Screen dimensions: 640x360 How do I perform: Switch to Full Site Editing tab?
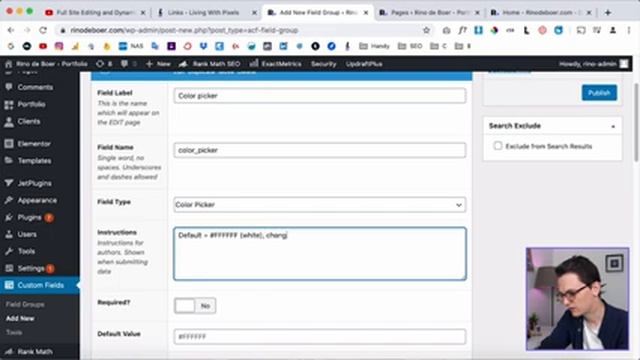[x=95, y=13]
